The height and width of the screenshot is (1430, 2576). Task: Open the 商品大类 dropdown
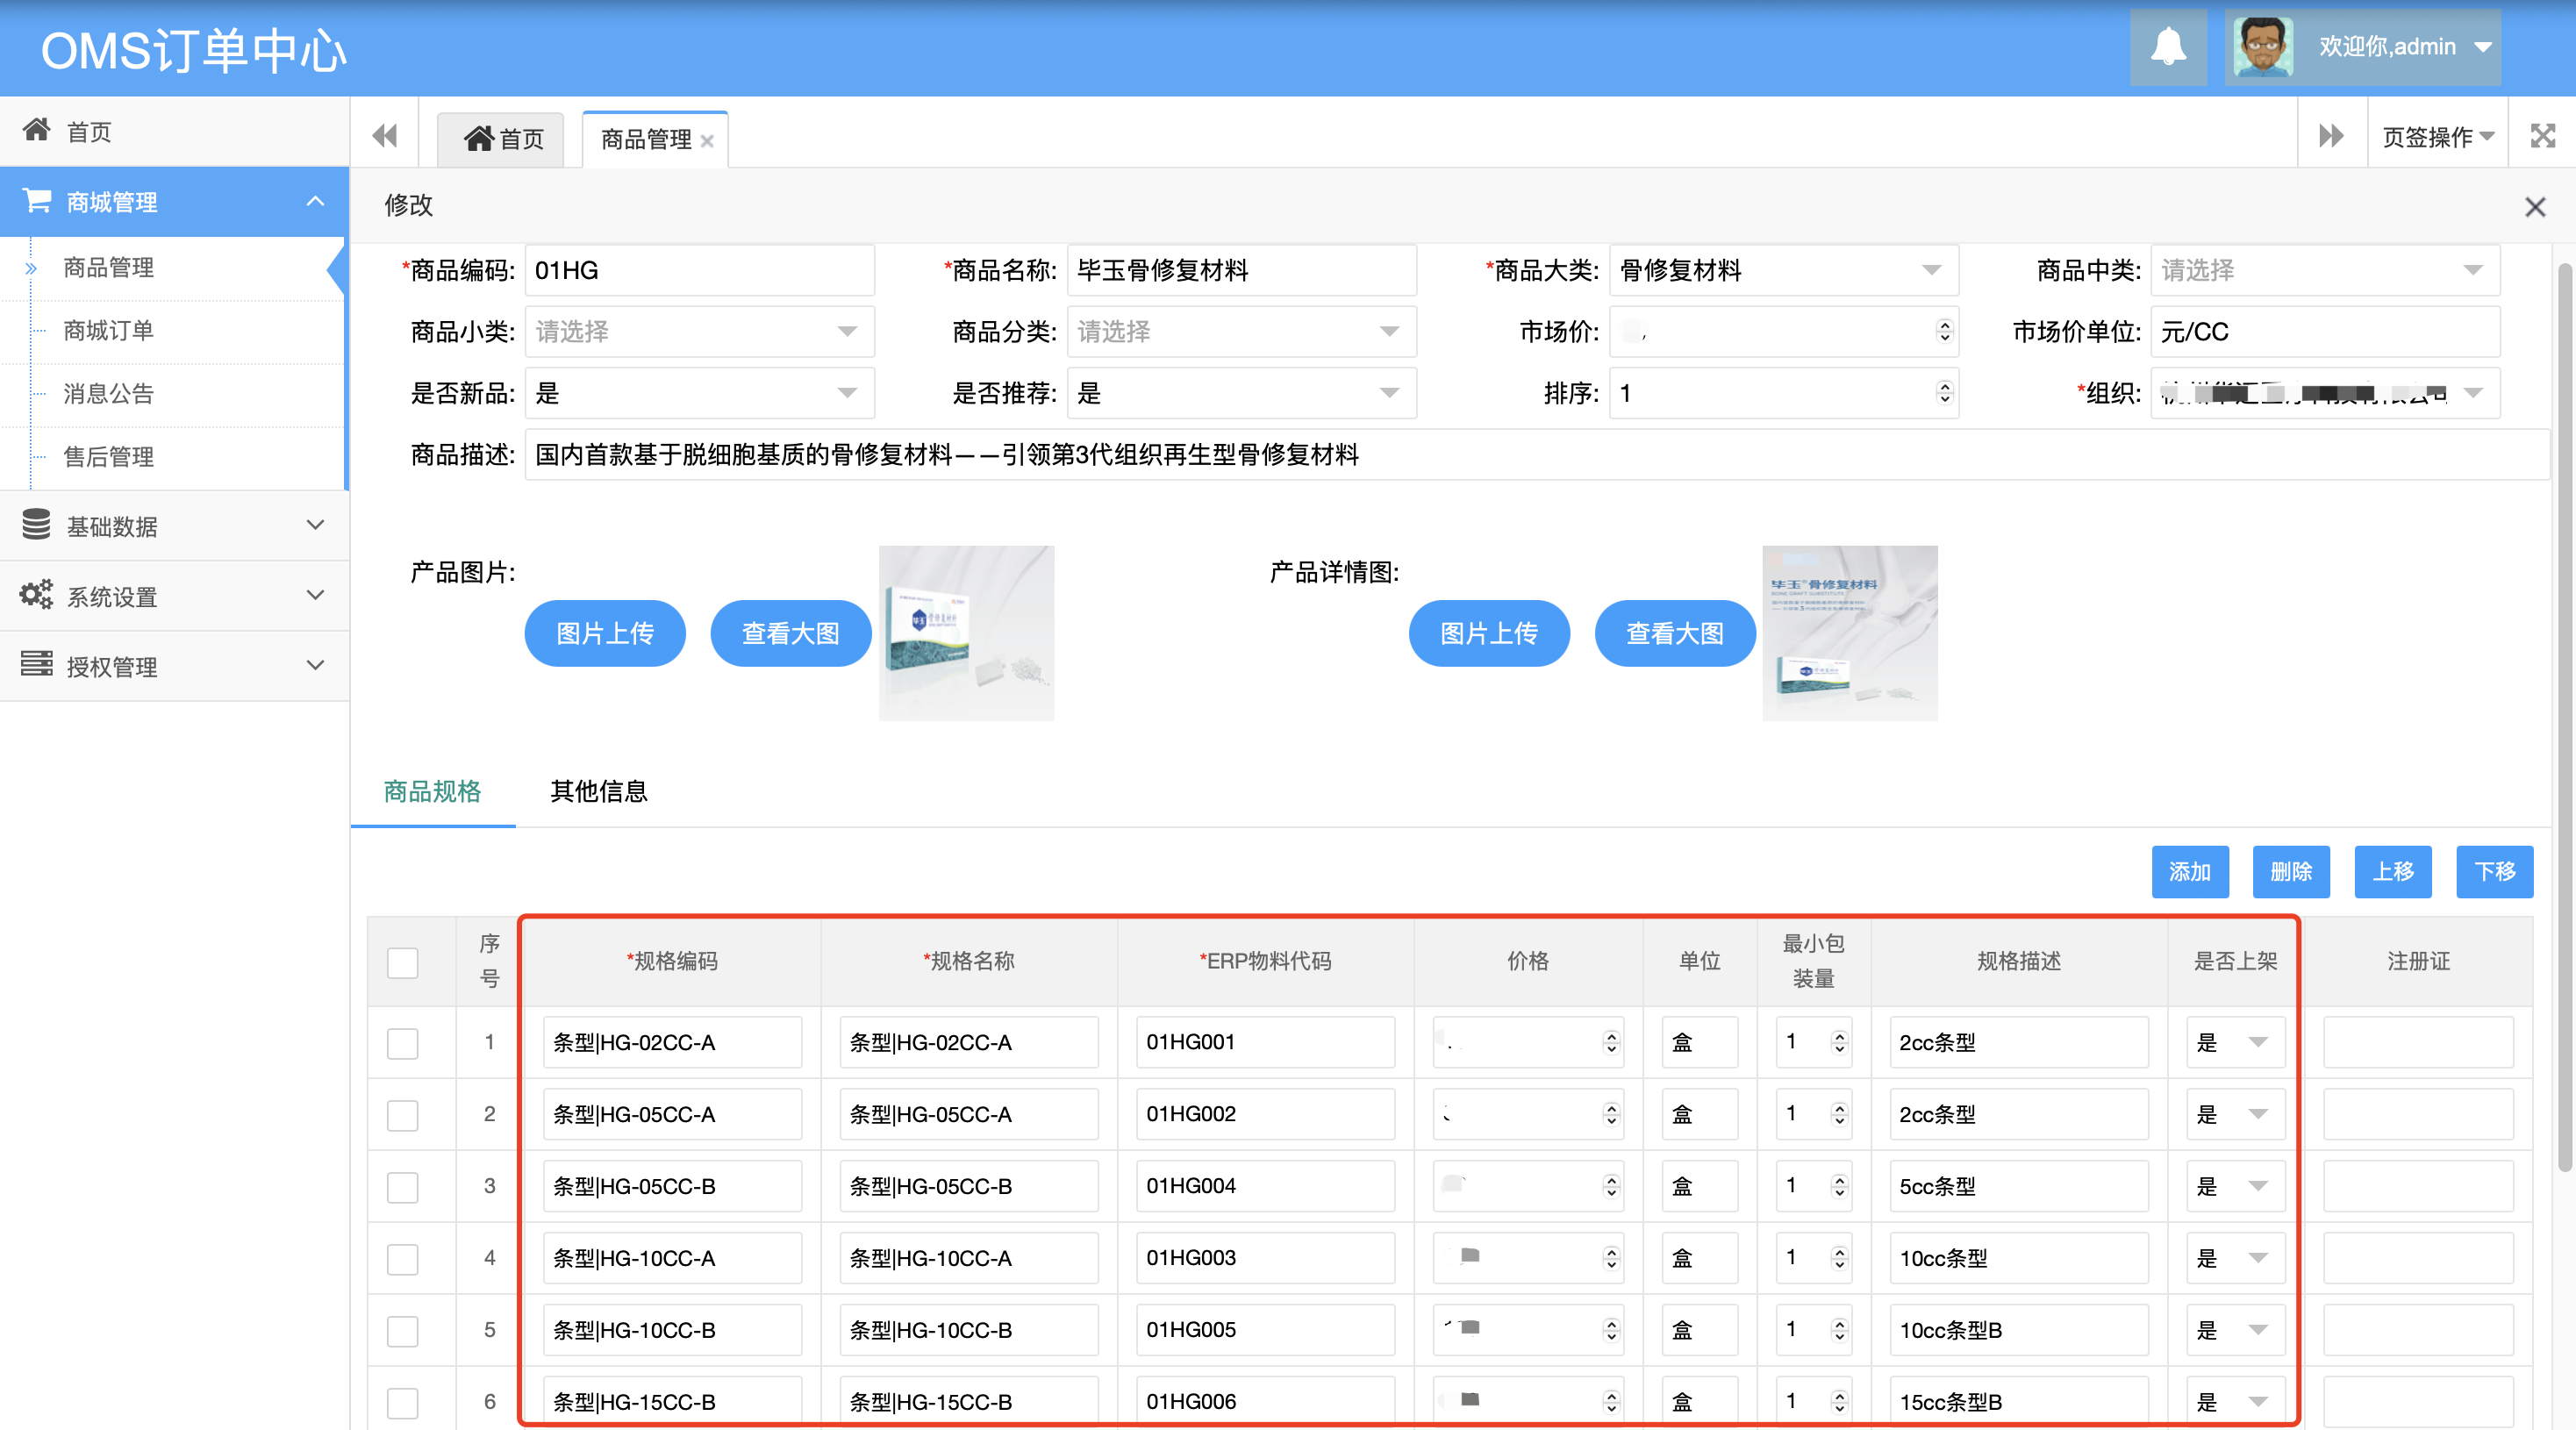tap(1783, 270)
